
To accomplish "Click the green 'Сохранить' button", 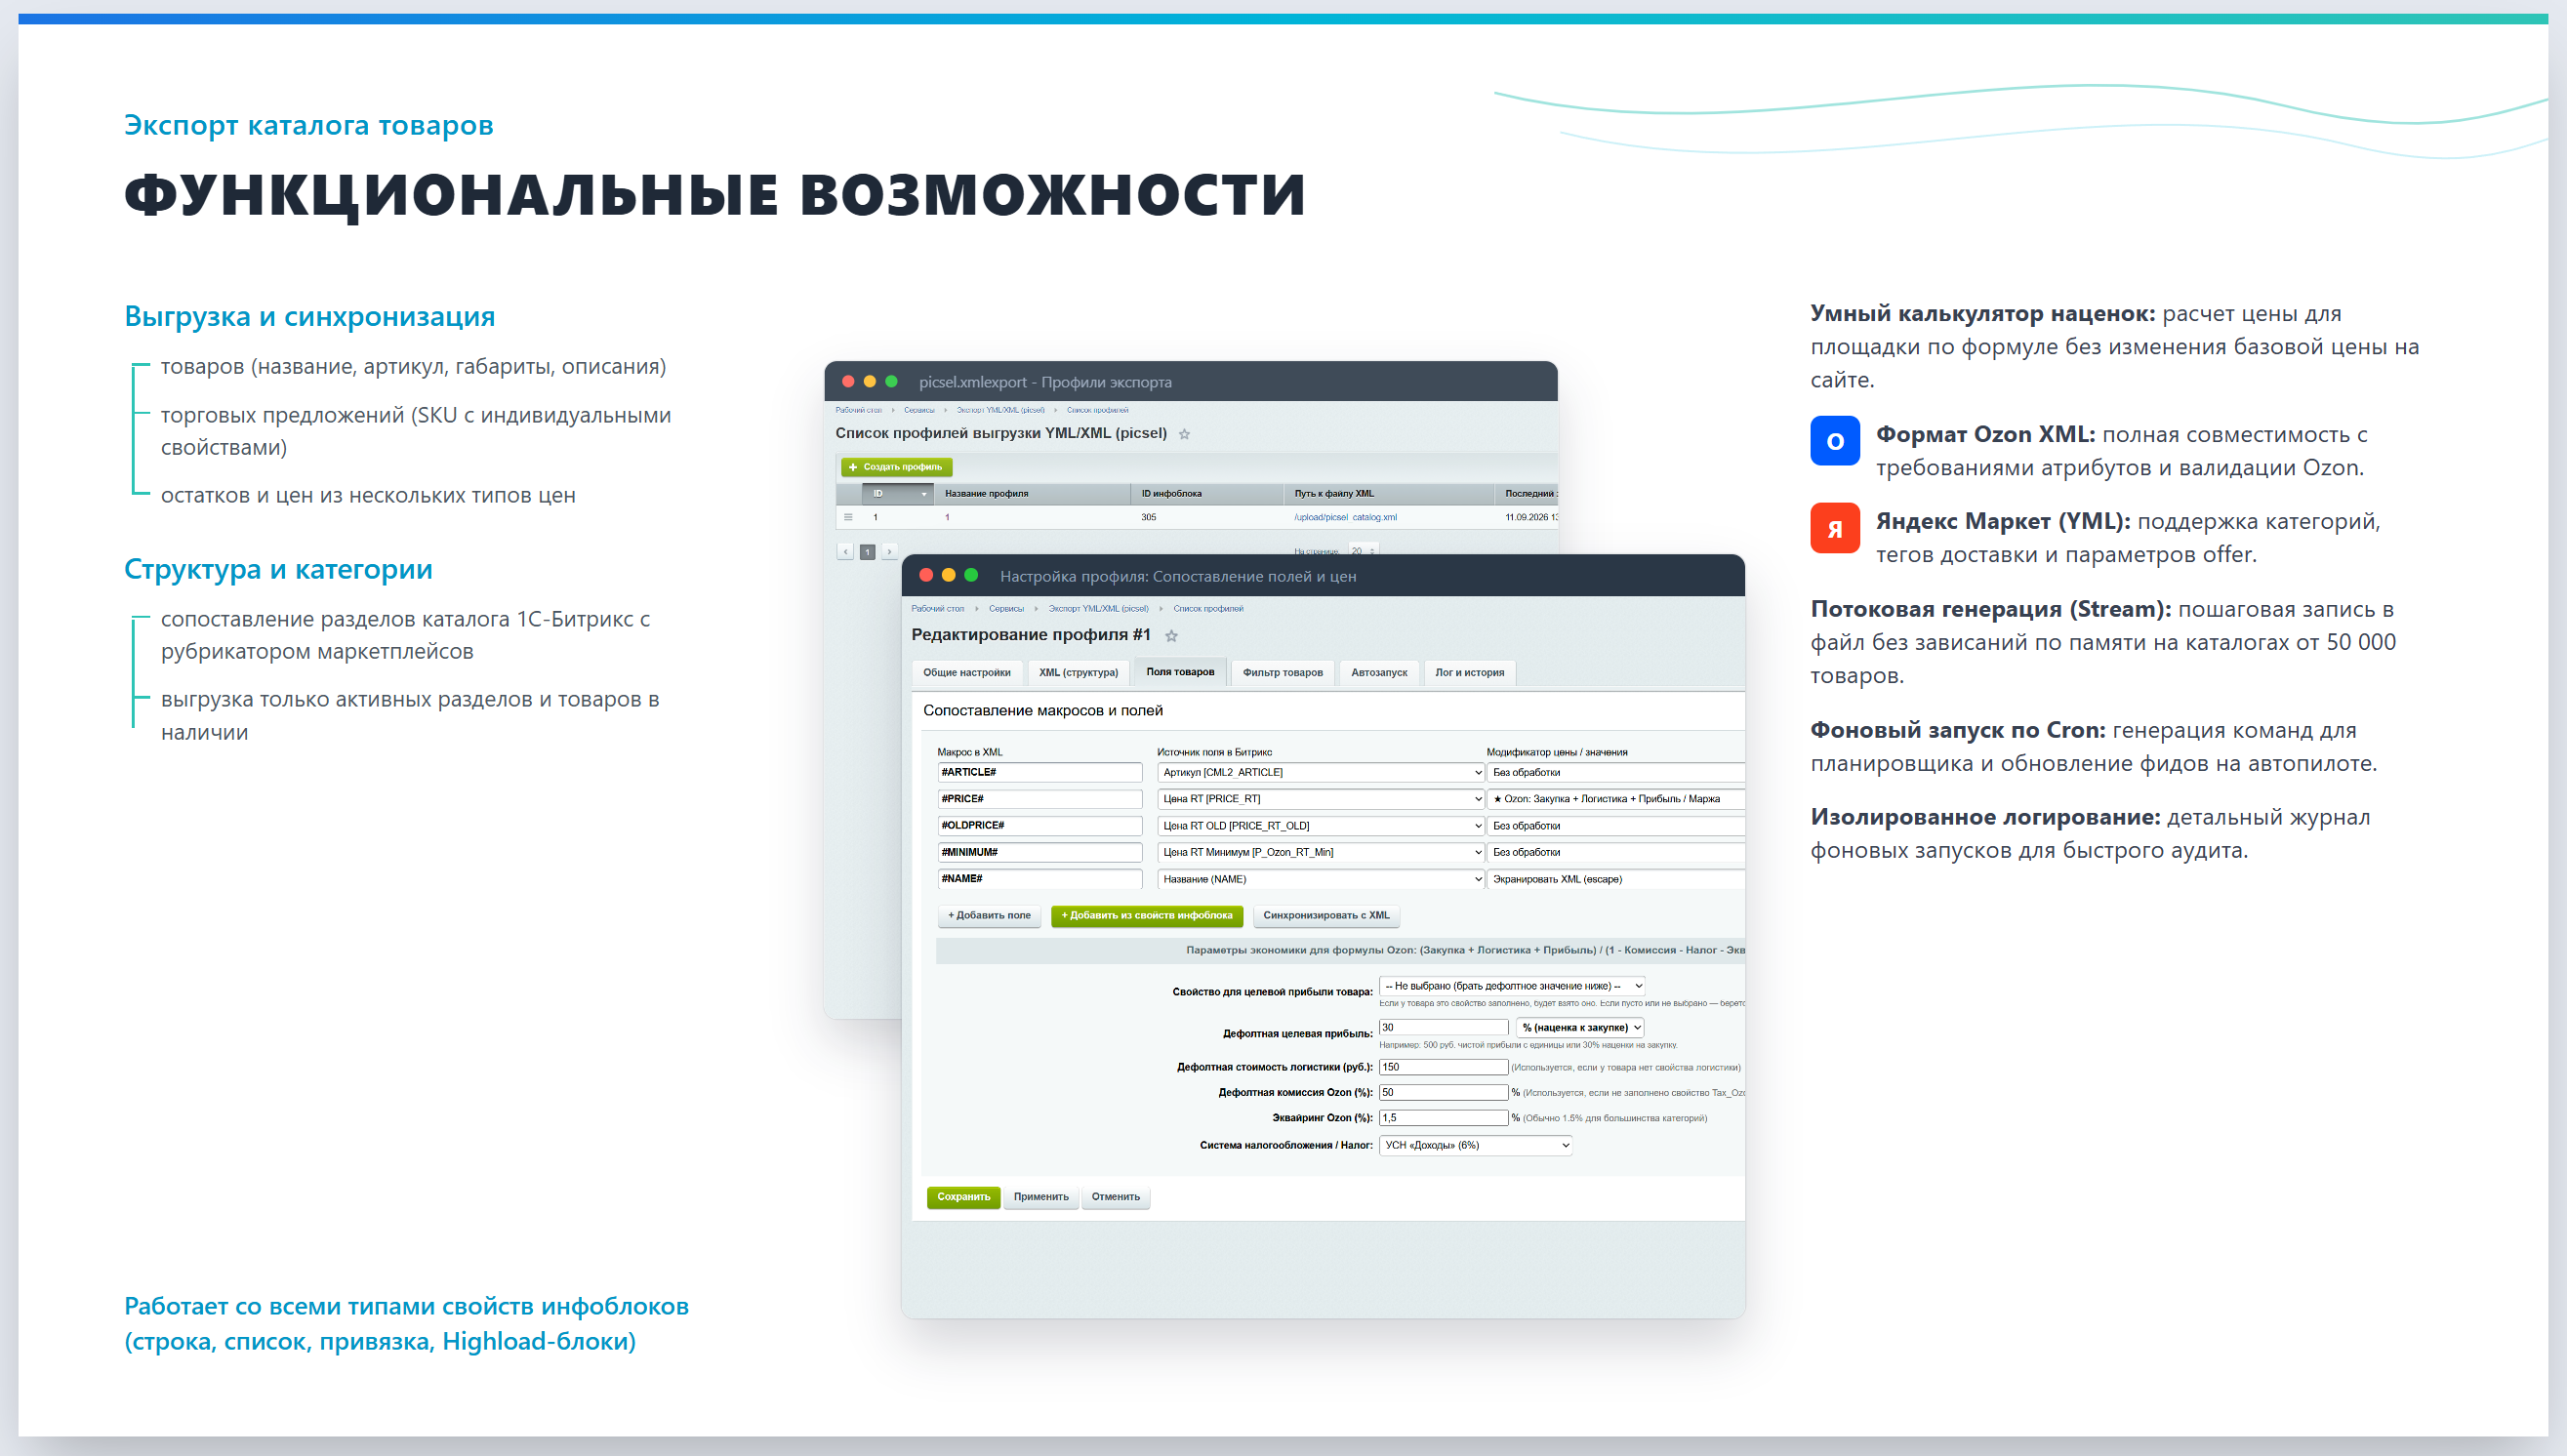I will (963, 1197).
